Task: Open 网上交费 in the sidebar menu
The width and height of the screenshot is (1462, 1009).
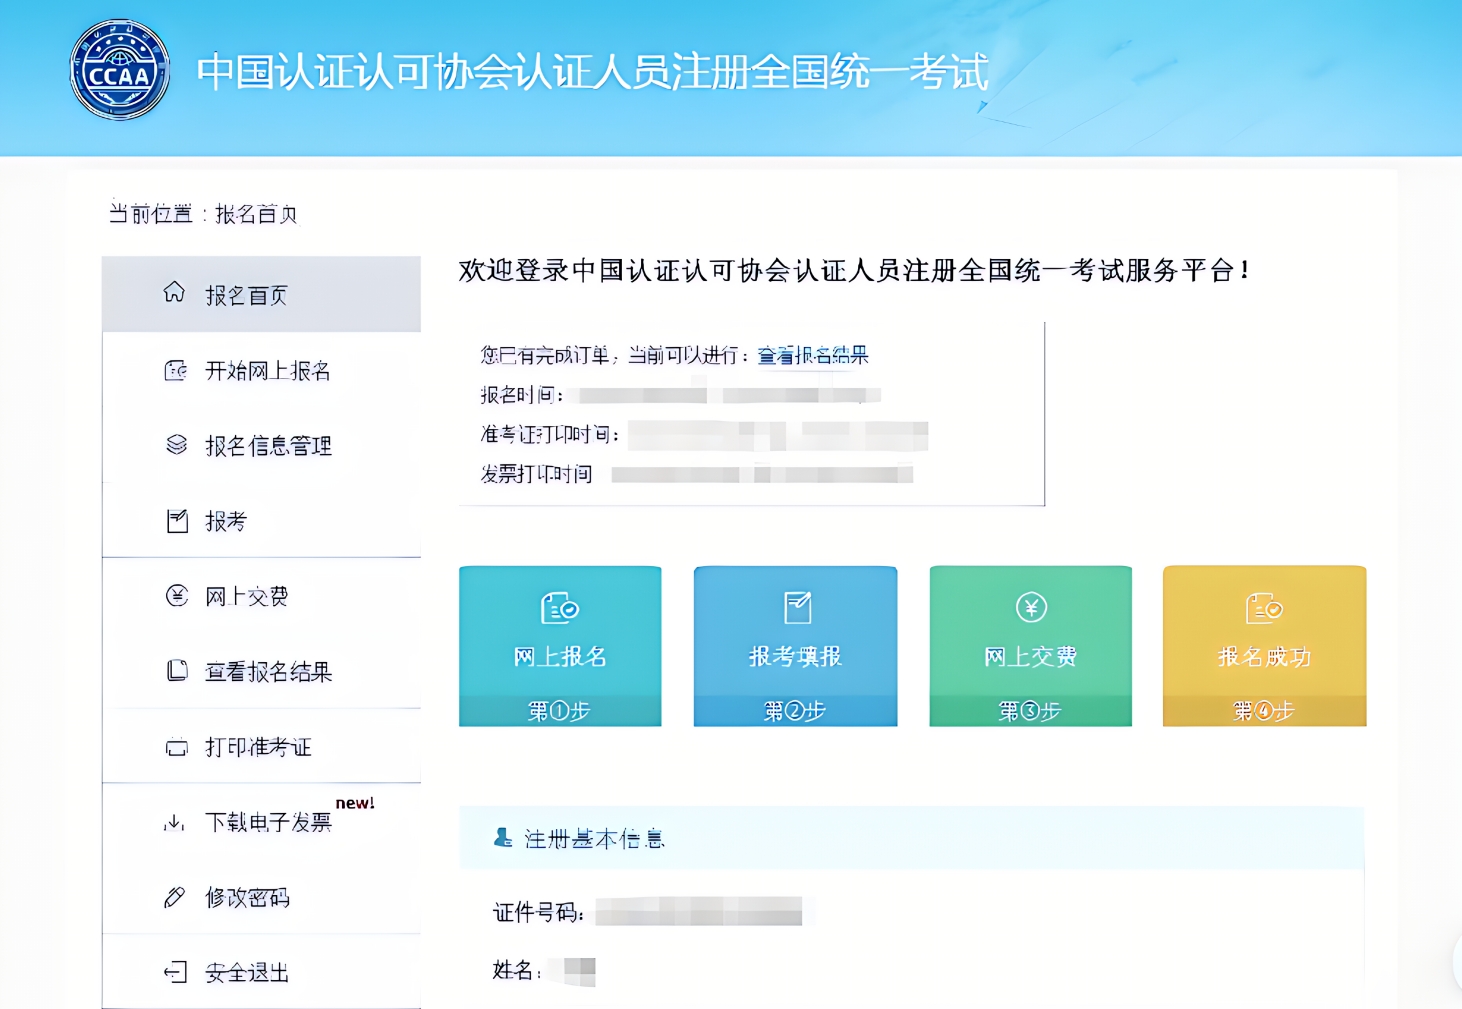Action: coord(261,596)
